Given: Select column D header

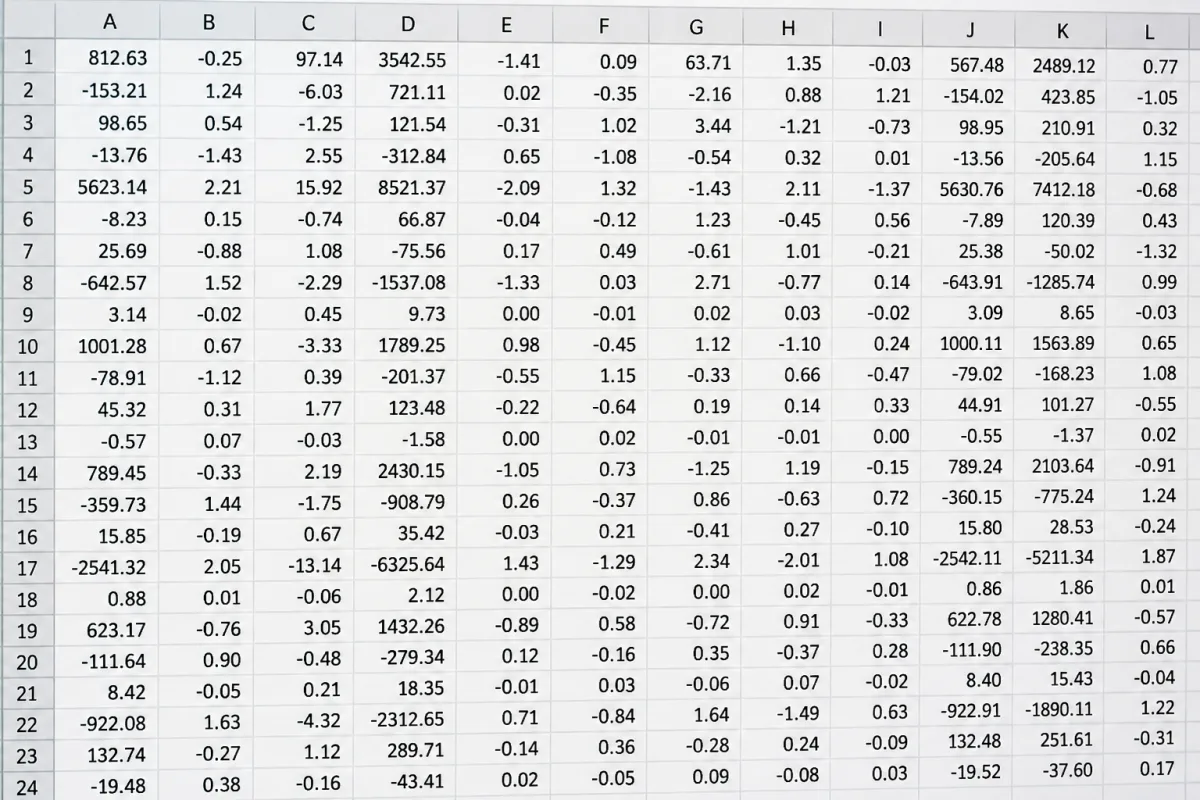Looking at the screenshot, I should coord(406,25).
